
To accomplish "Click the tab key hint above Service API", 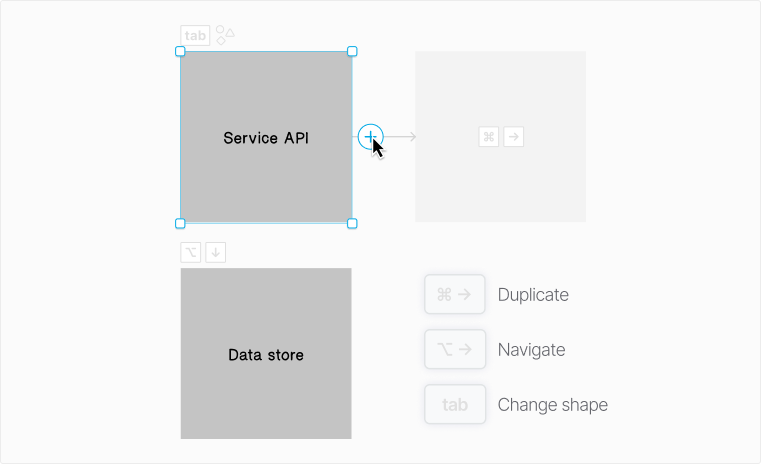I will (x=195, y=35).
